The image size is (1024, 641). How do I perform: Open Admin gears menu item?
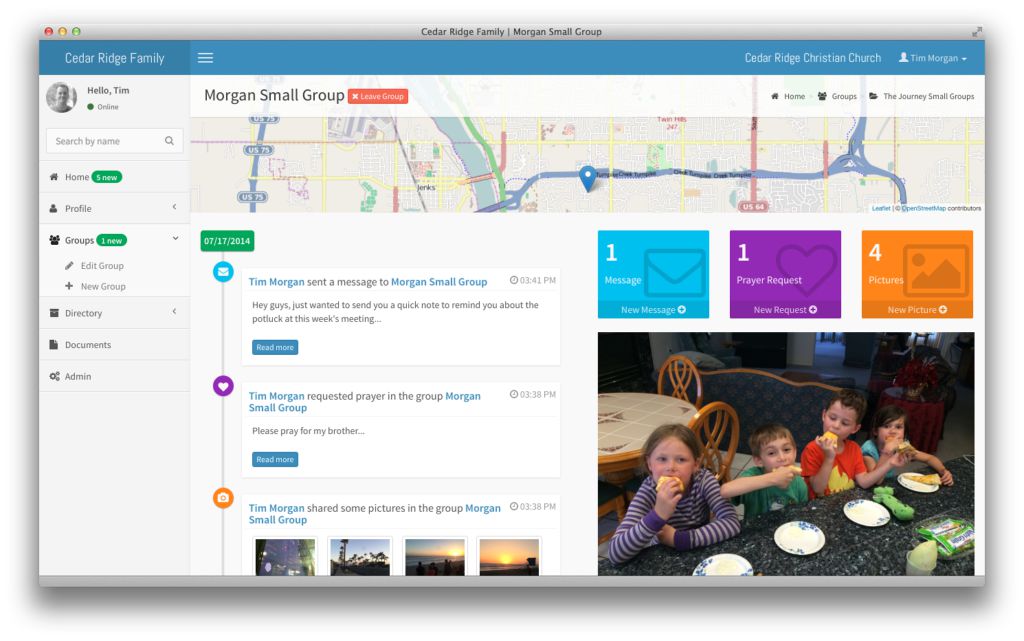tap(77, 376)
